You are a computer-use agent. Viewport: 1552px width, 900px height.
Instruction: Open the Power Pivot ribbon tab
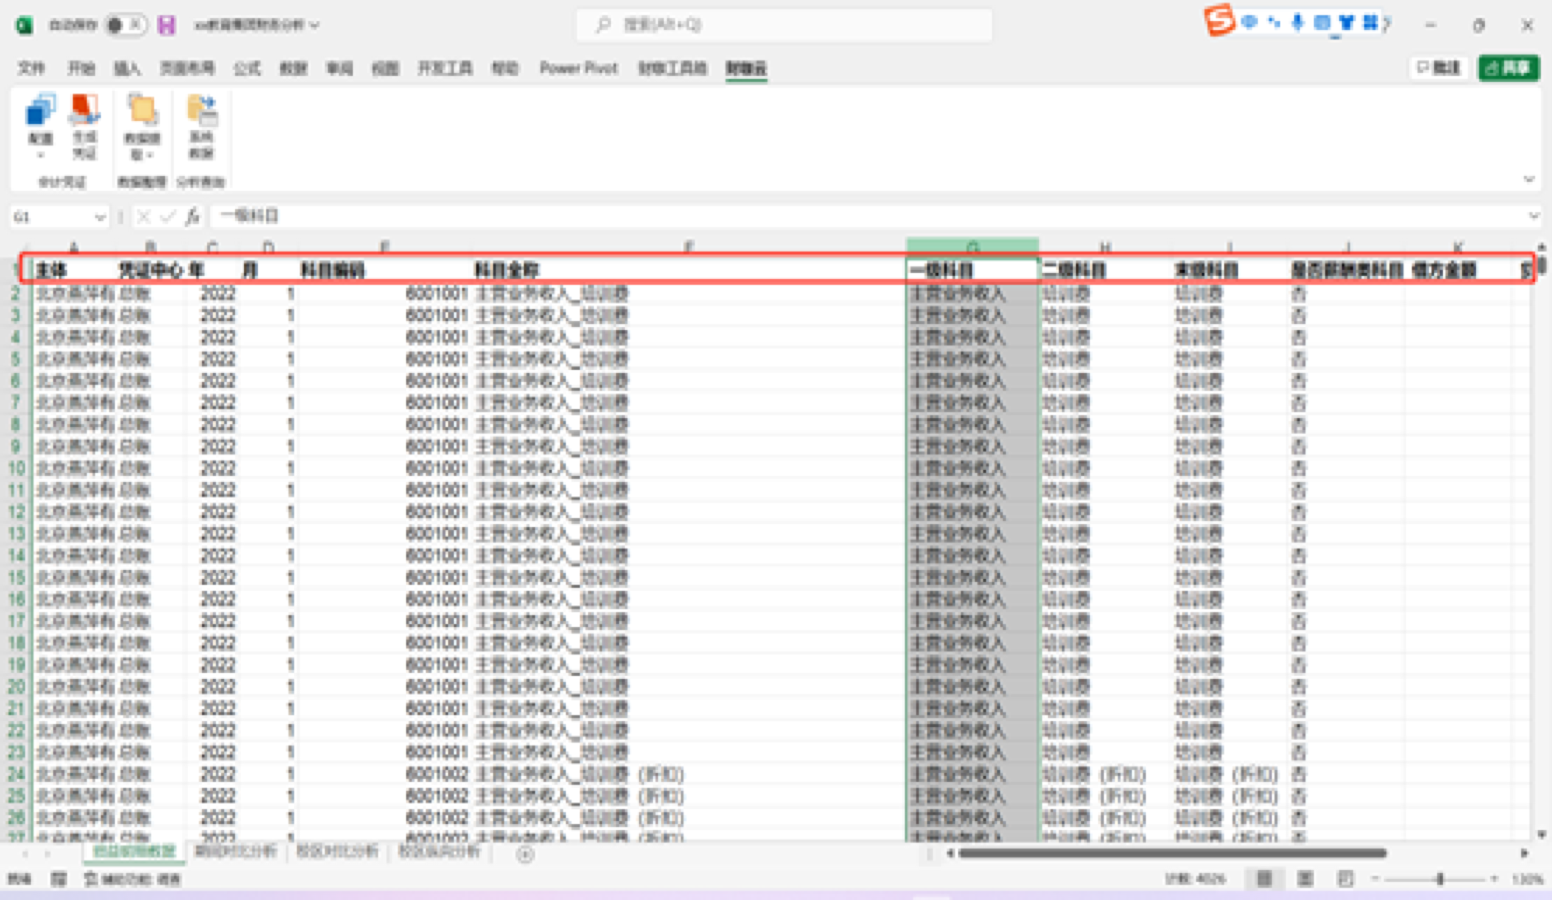click(x=578, y=68)
